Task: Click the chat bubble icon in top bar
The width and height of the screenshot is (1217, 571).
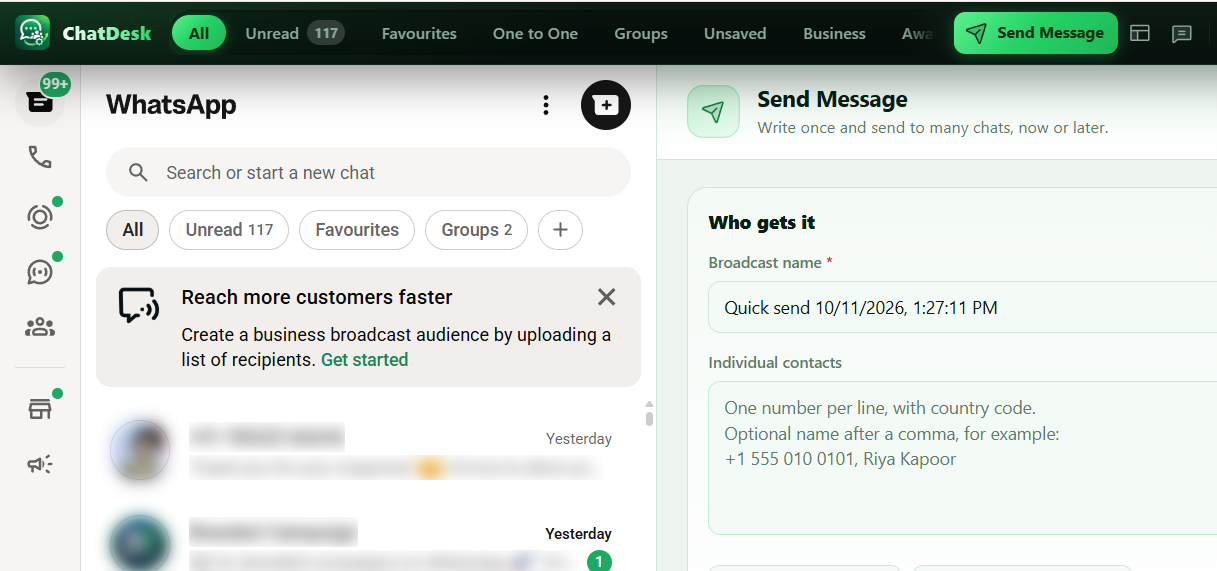Action: click(x=1182, y=33)
